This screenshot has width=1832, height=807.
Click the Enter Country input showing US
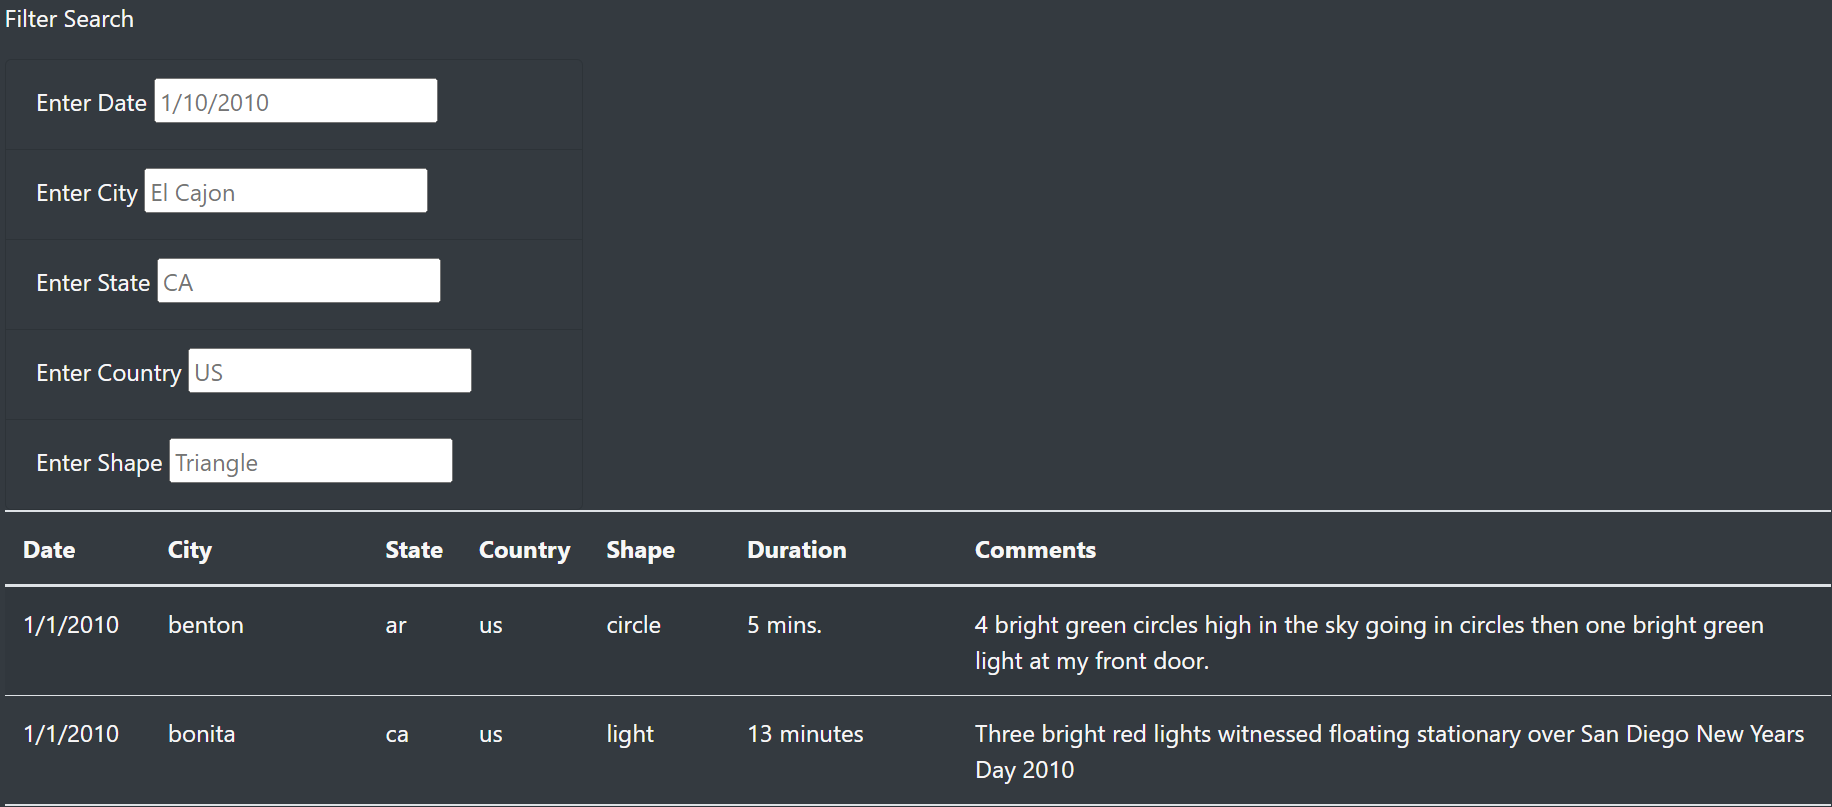329,370
